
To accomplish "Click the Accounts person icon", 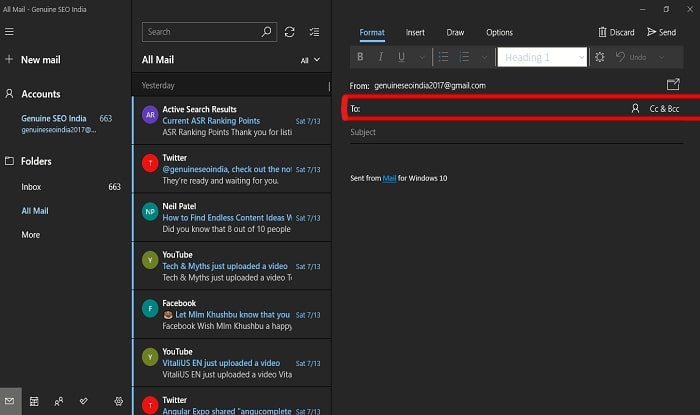I will click(x=9, y=94).
